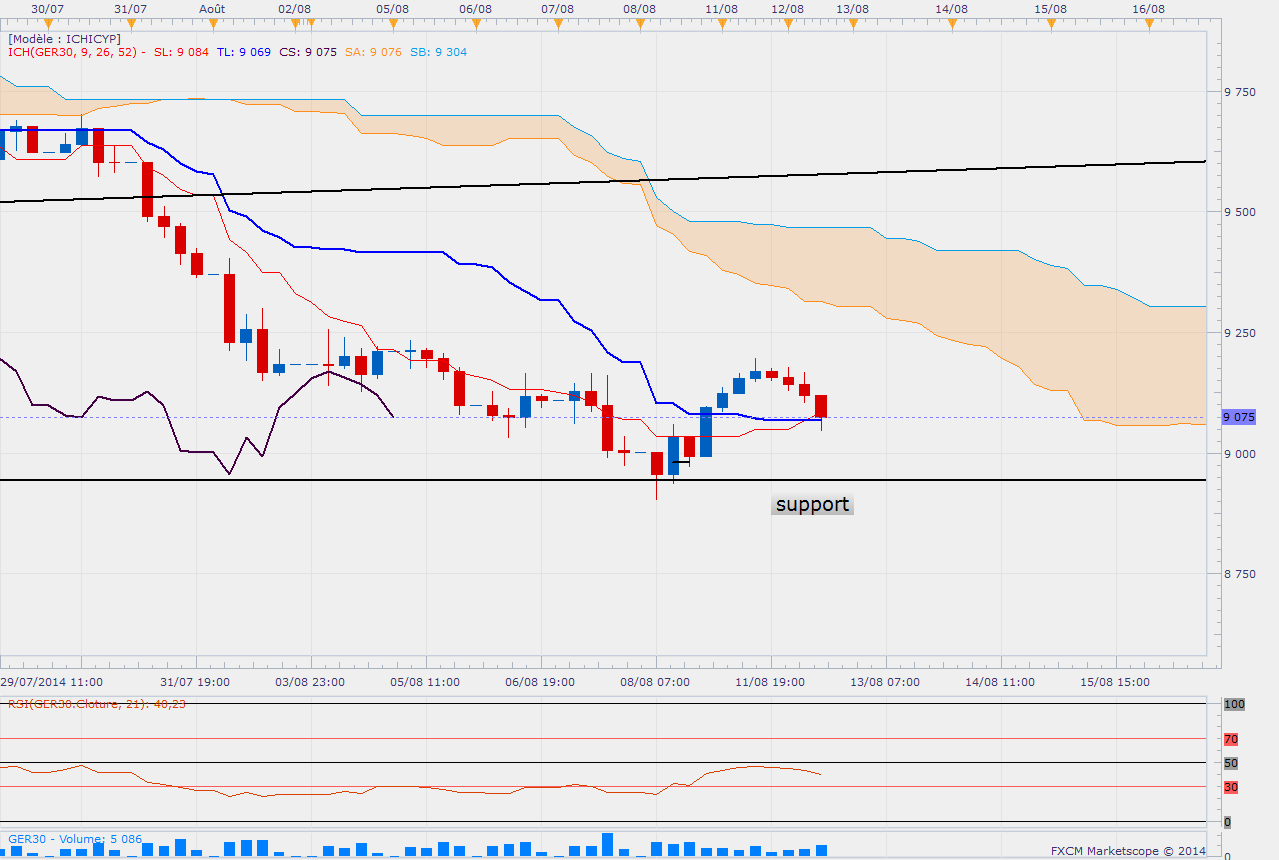This screenshot has width=1279, height=860.
Task: Click the orange day marker under 31/07
Action: [131, 25]
